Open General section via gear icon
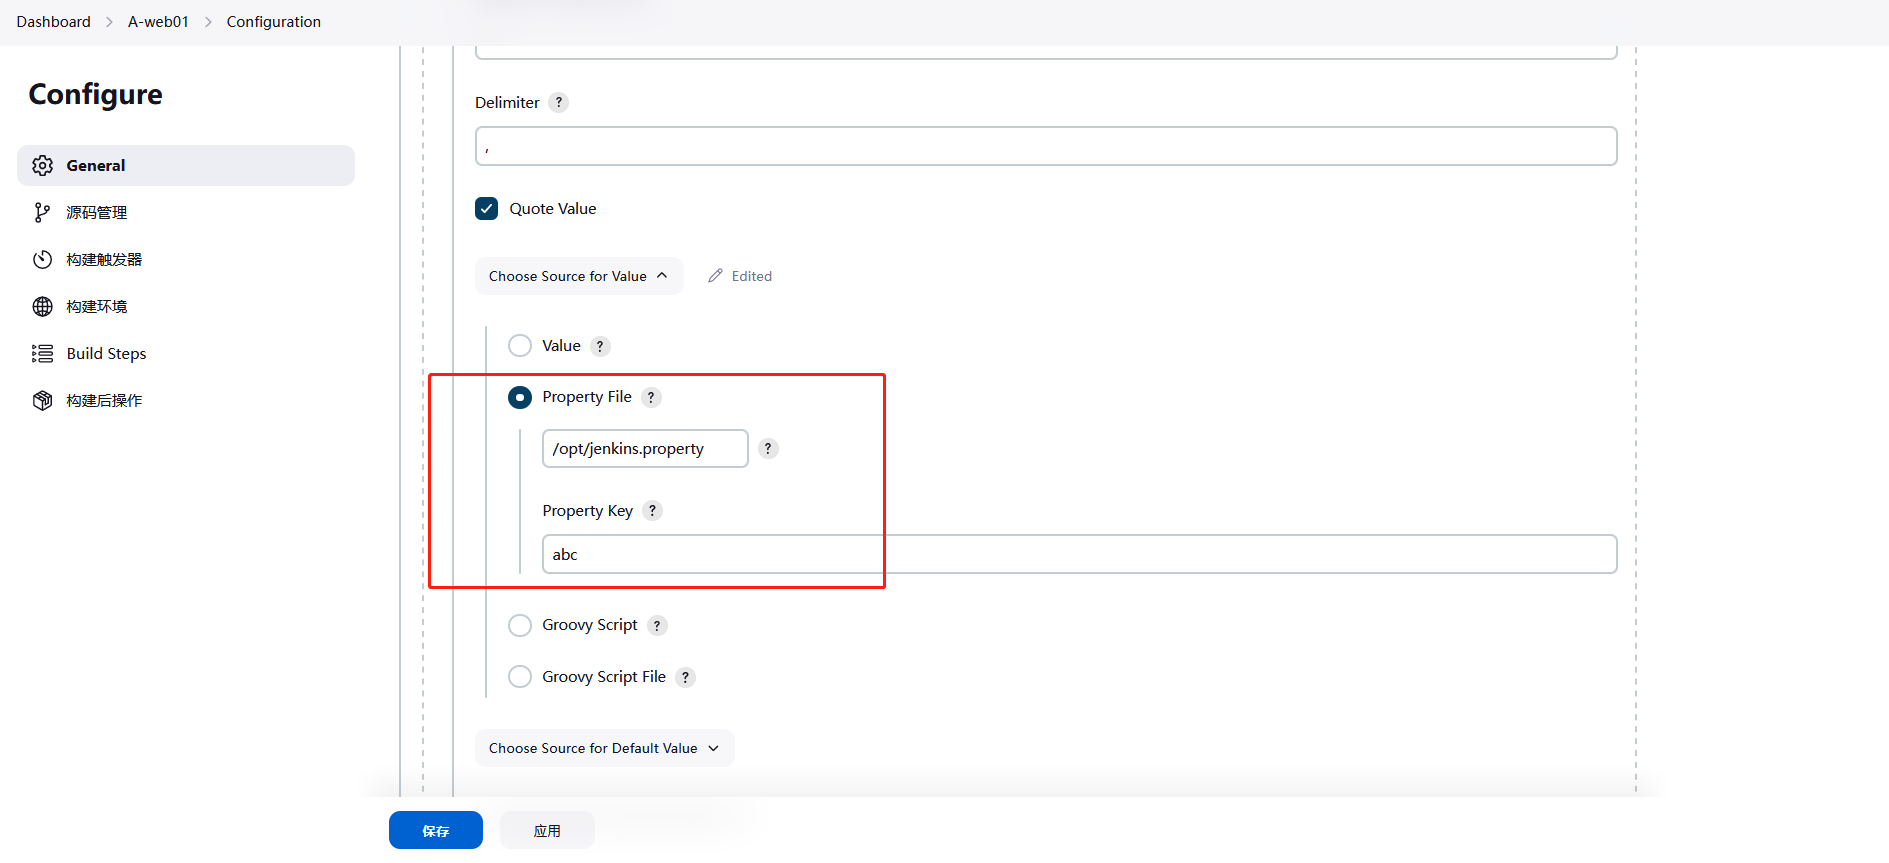 click(x=42, y=166)
